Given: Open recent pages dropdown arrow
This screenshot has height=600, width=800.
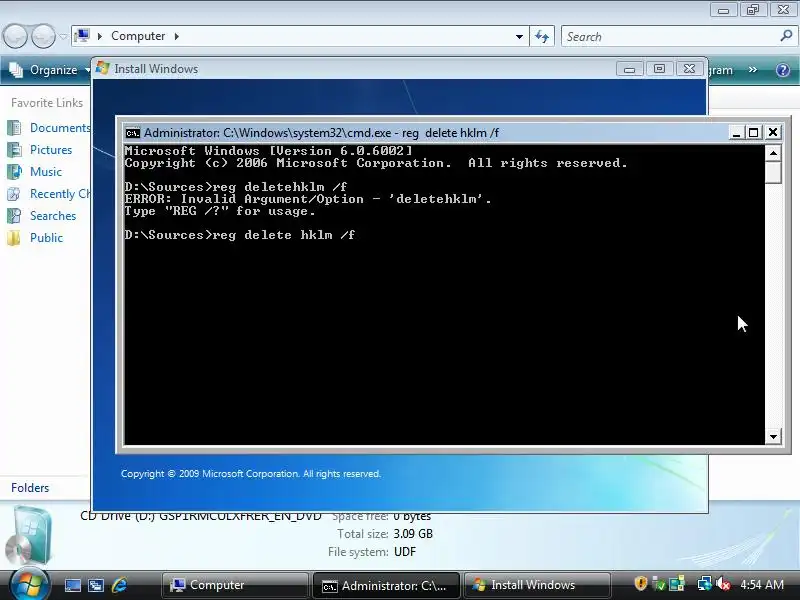Looking at the screenshot, I should [x=63, y=37].
